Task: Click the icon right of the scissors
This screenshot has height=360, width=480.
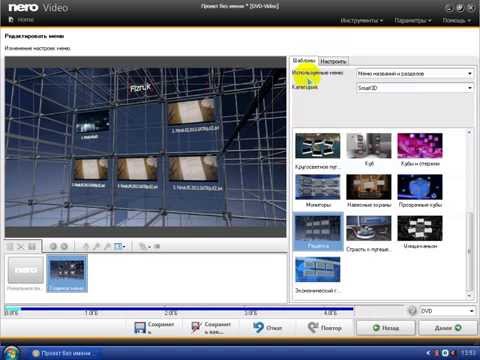Action: (x=32, y=247)
